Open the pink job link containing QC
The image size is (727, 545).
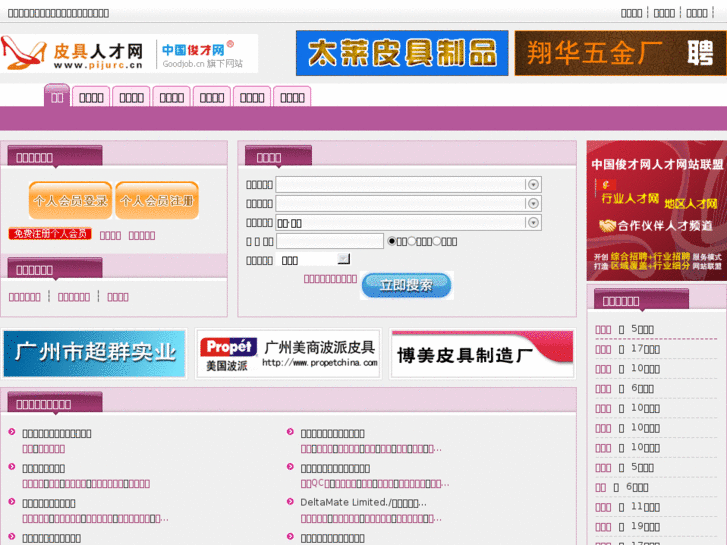[375, 484]
